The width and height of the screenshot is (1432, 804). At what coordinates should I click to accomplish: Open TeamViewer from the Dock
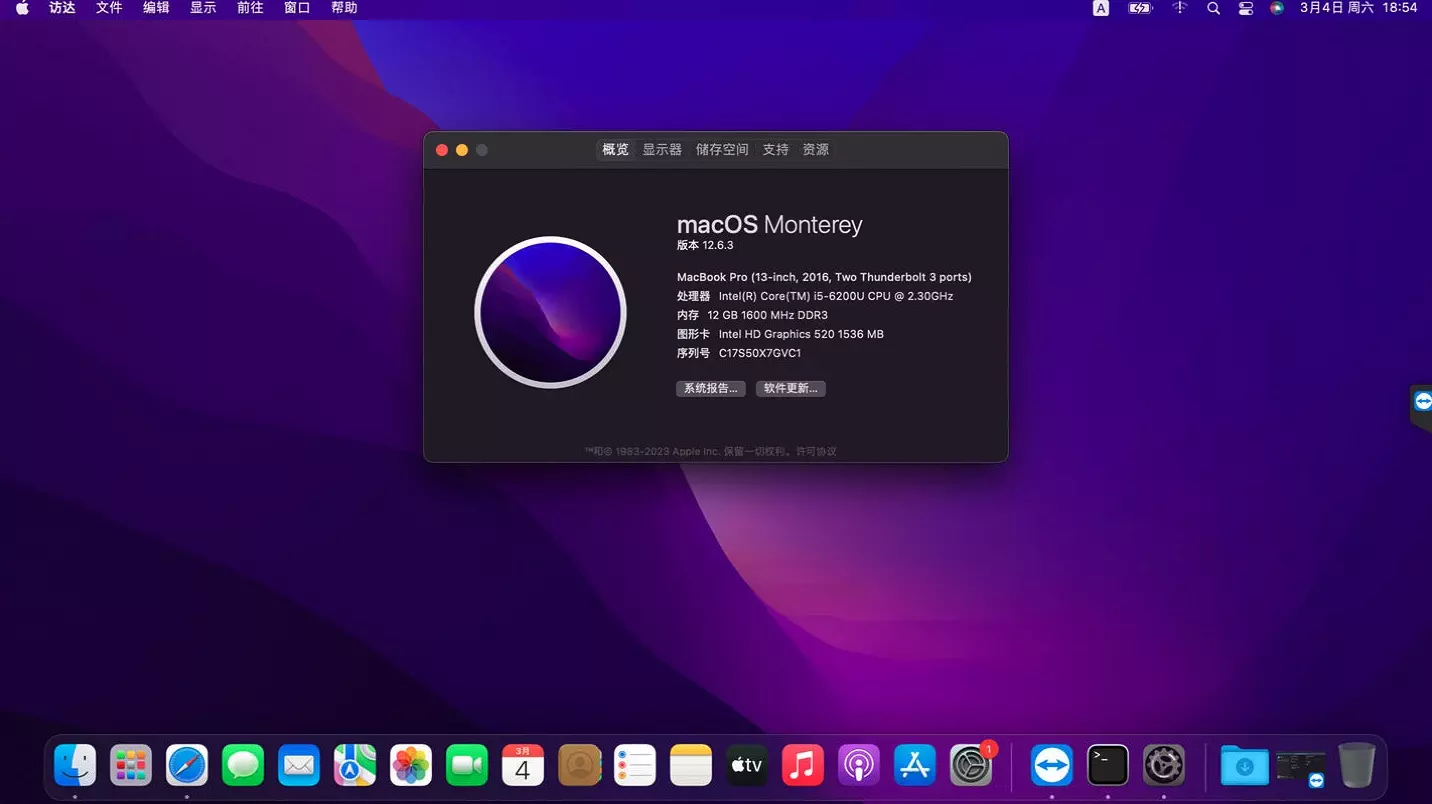[x=1051, y=765]
